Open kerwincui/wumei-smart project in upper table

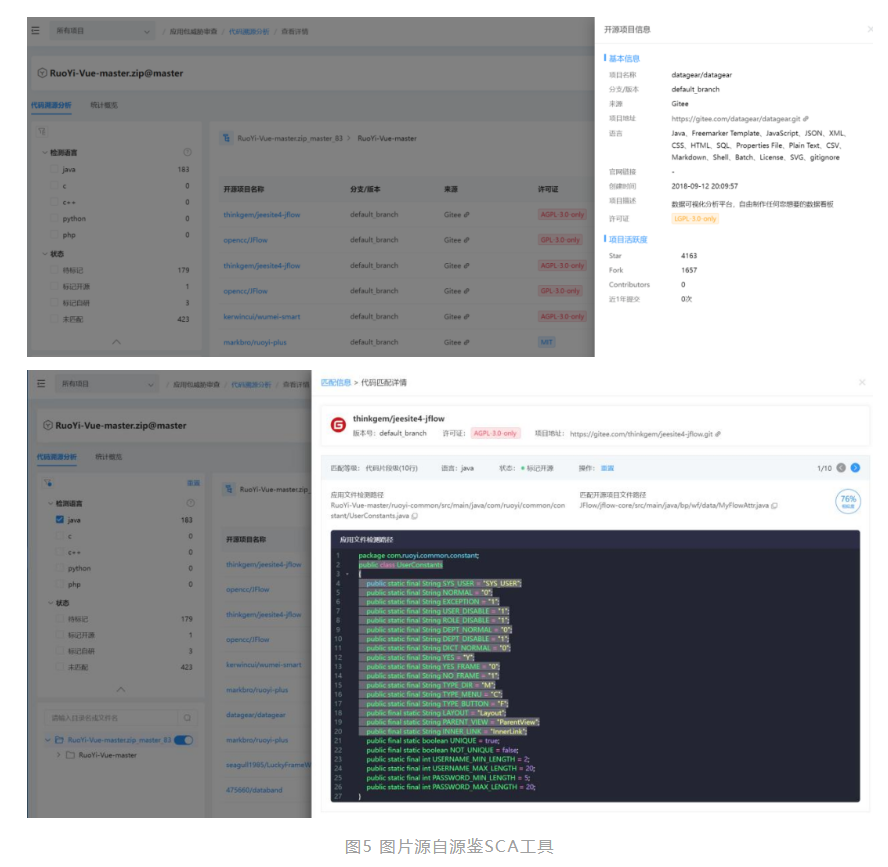point(262,317)
